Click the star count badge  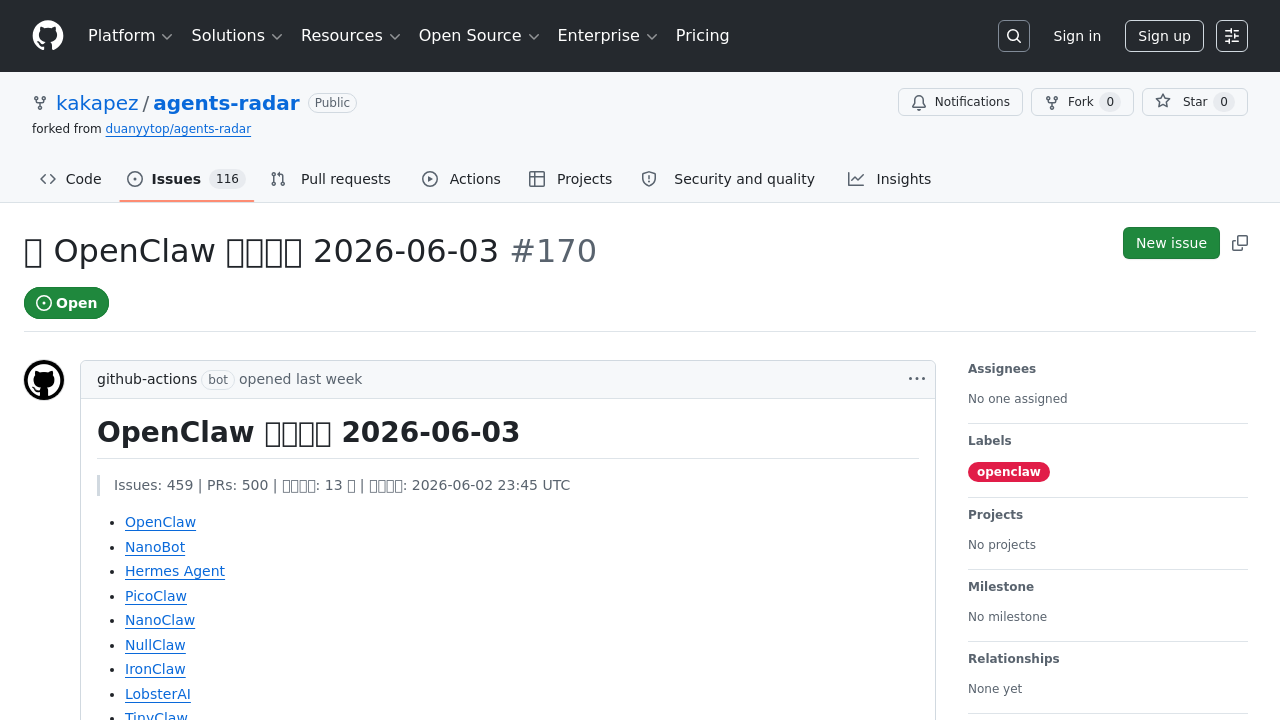click(1224, 102)
